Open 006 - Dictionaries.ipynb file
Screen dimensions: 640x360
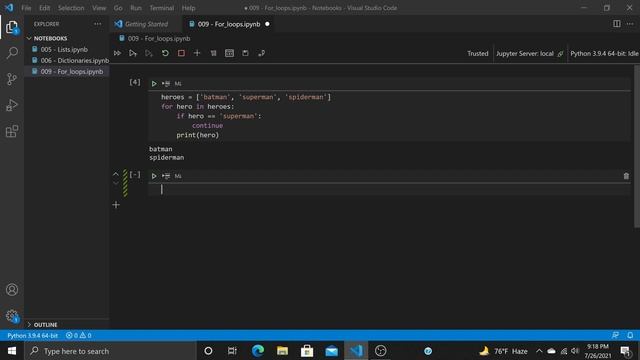point(75,60)
